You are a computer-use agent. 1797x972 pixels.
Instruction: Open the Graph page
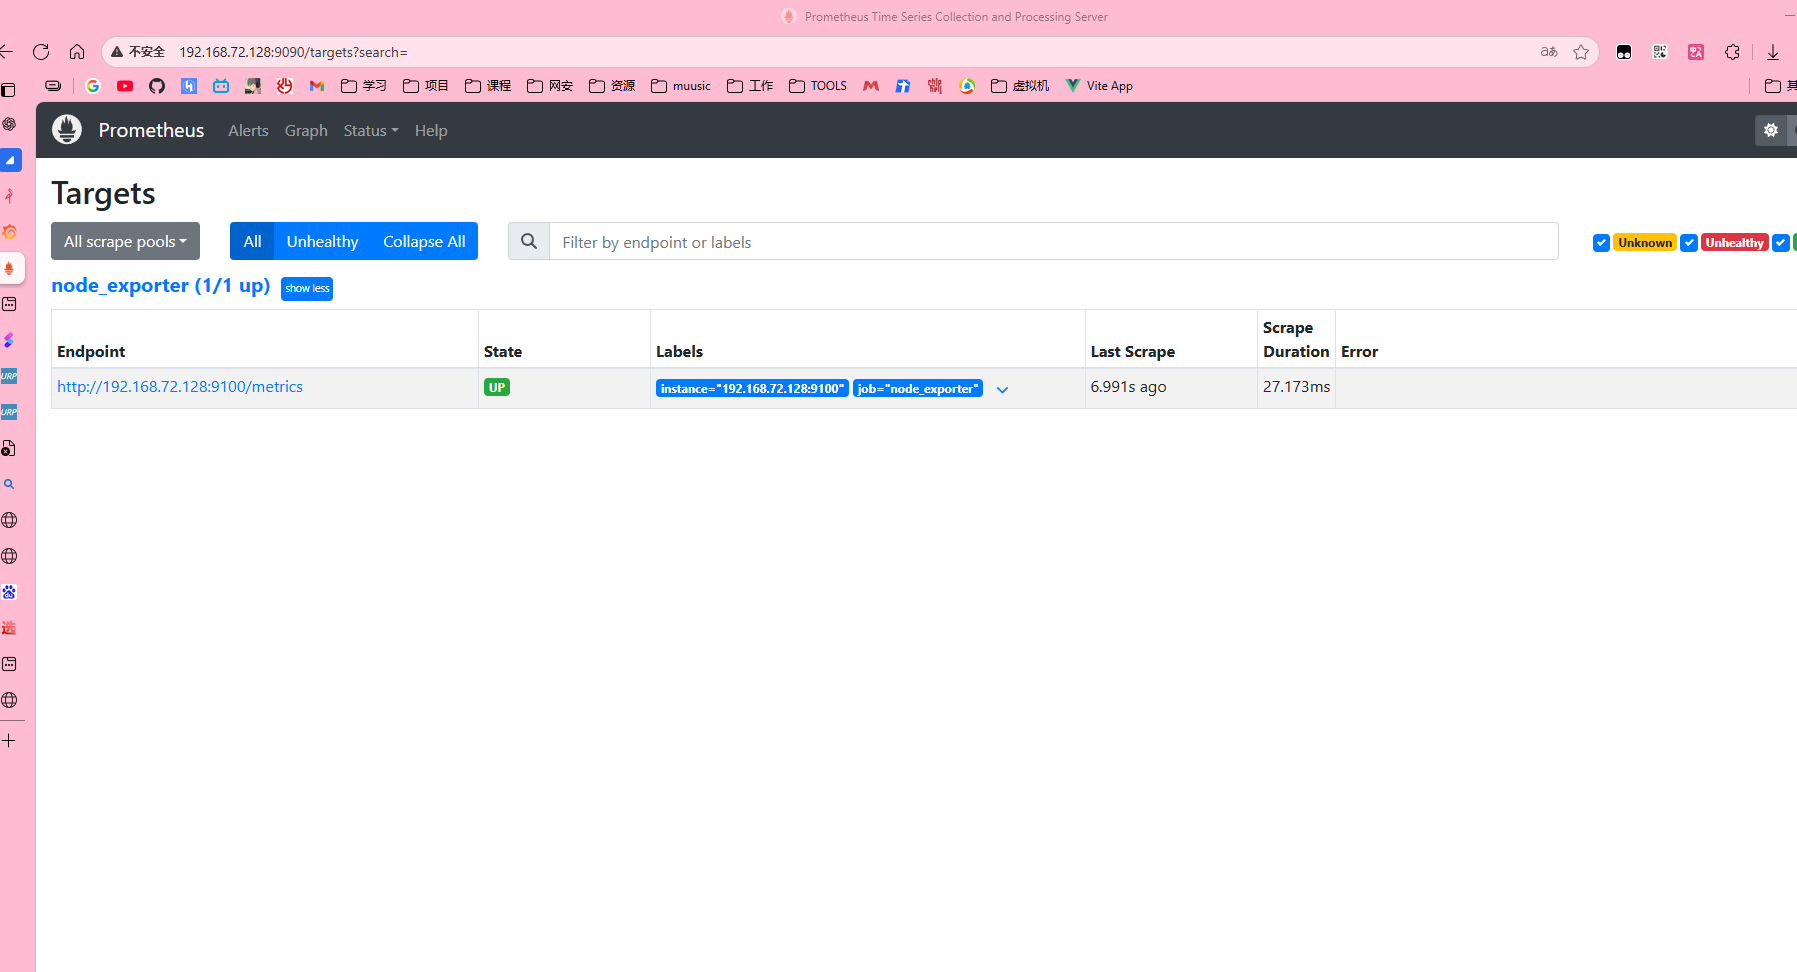pyautogui.click(x=306, y=131)
